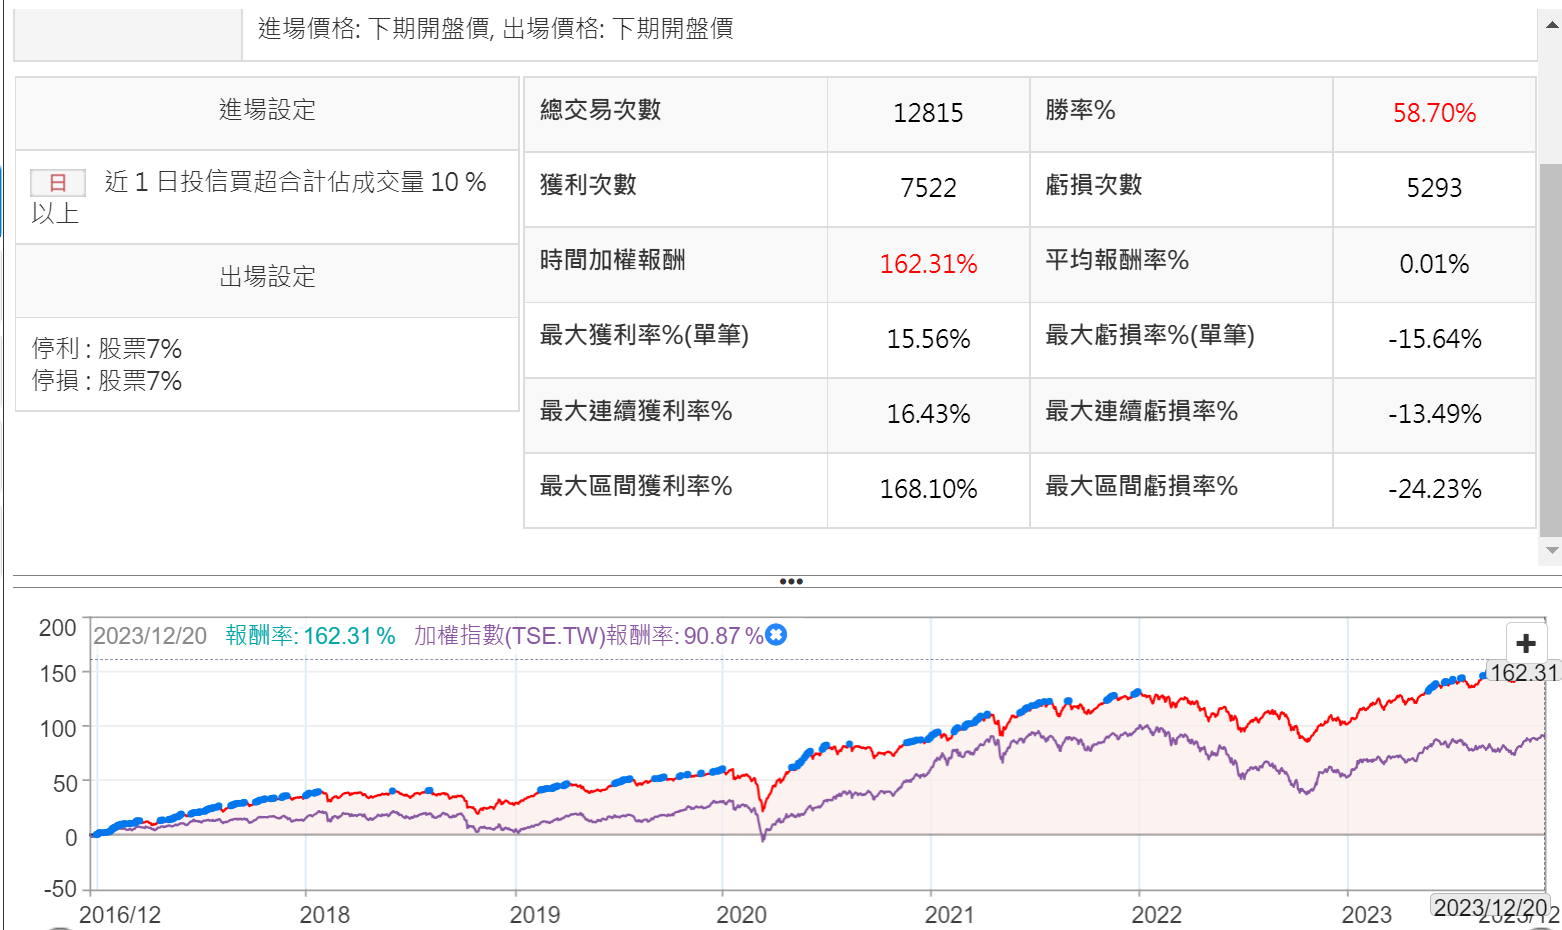Click the 總交易次數 value 12815
The width and height of the screenshot is (1562, 930).
click(x=928, y=113)
